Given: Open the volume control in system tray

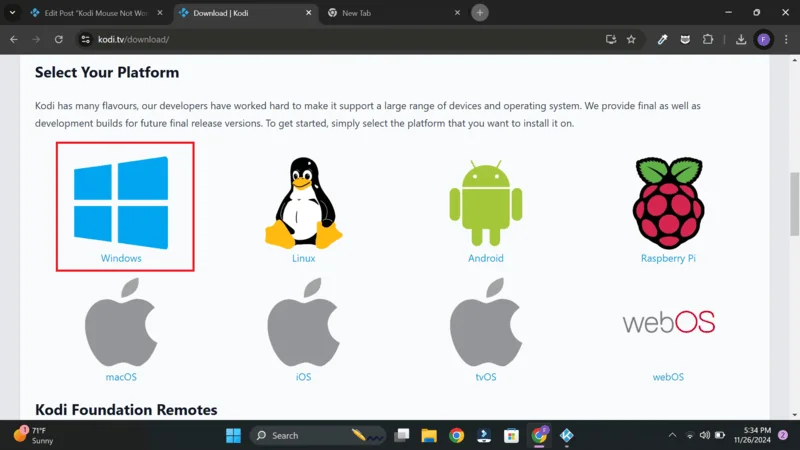Looking at the screenshot, I should pos(705,435).
